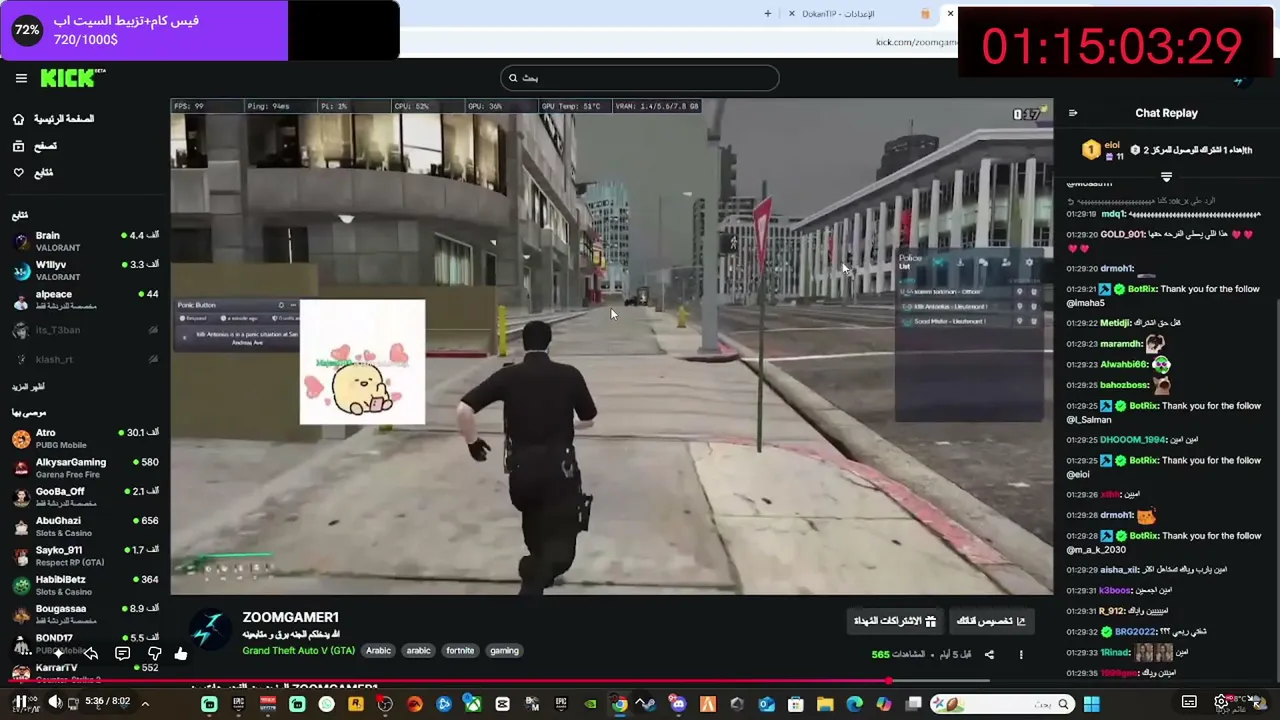Expand the show more followed channels link
Viewport: 1280px width, 720px height.
[28, 387]
